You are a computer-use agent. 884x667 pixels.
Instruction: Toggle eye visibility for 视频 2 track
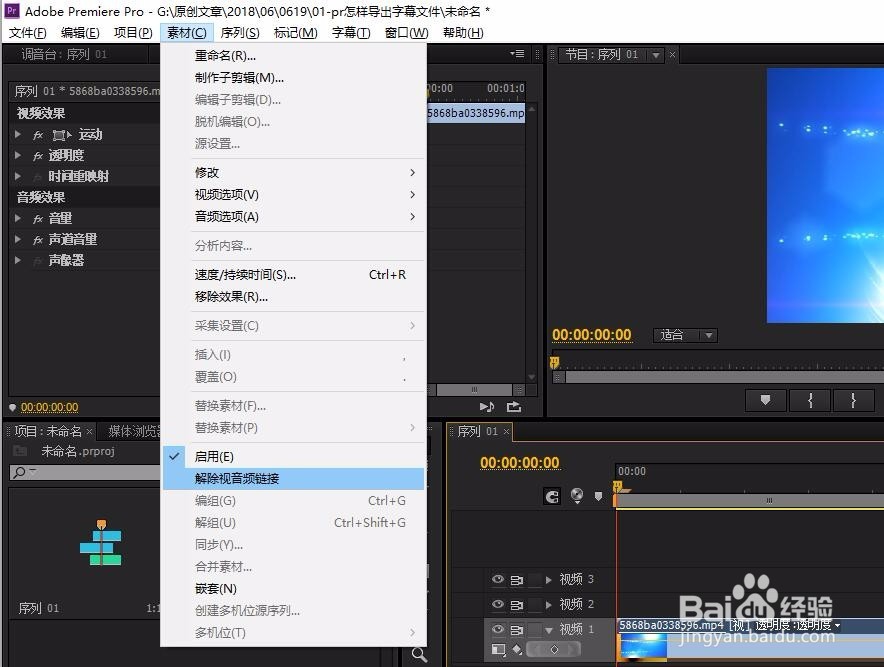[x=498, y=604]
